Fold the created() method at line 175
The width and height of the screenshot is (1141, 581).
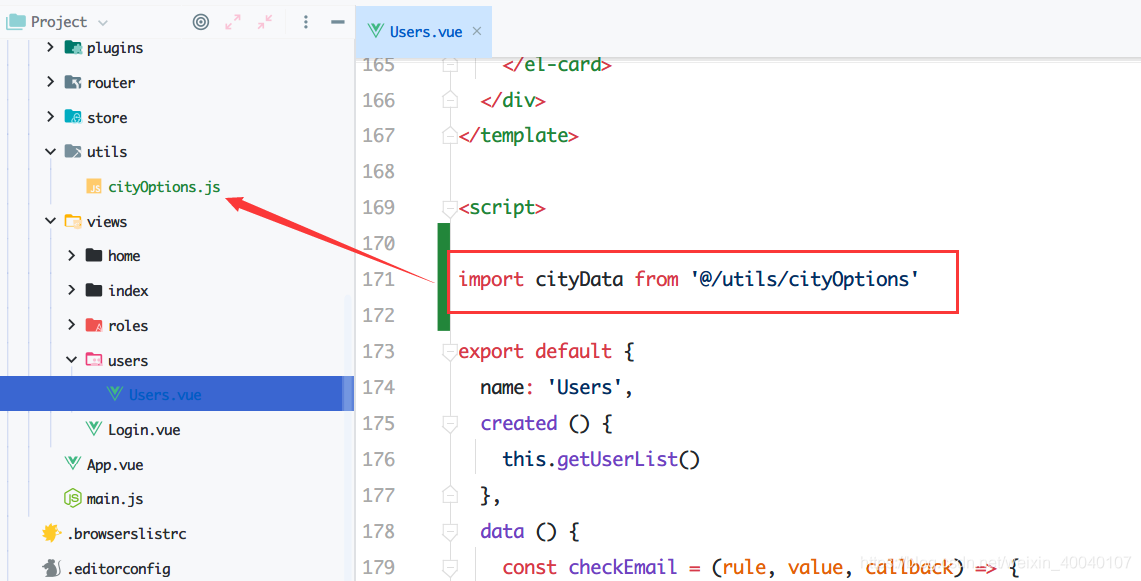(x=450, y=424)
